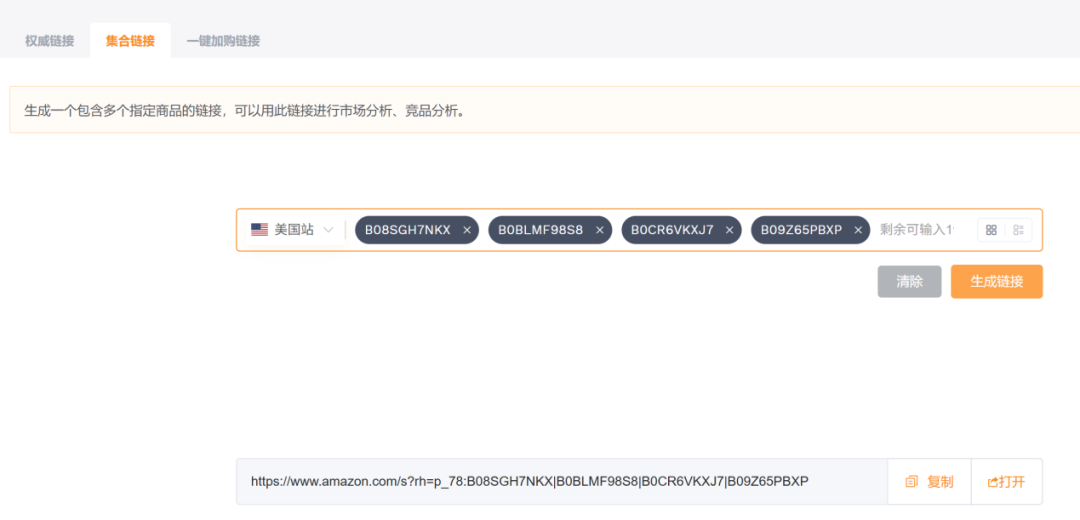The image size is (1080, 520).
Task: Delete the B0BLMF98S8 tag with its X
Action: pos(600,230)
